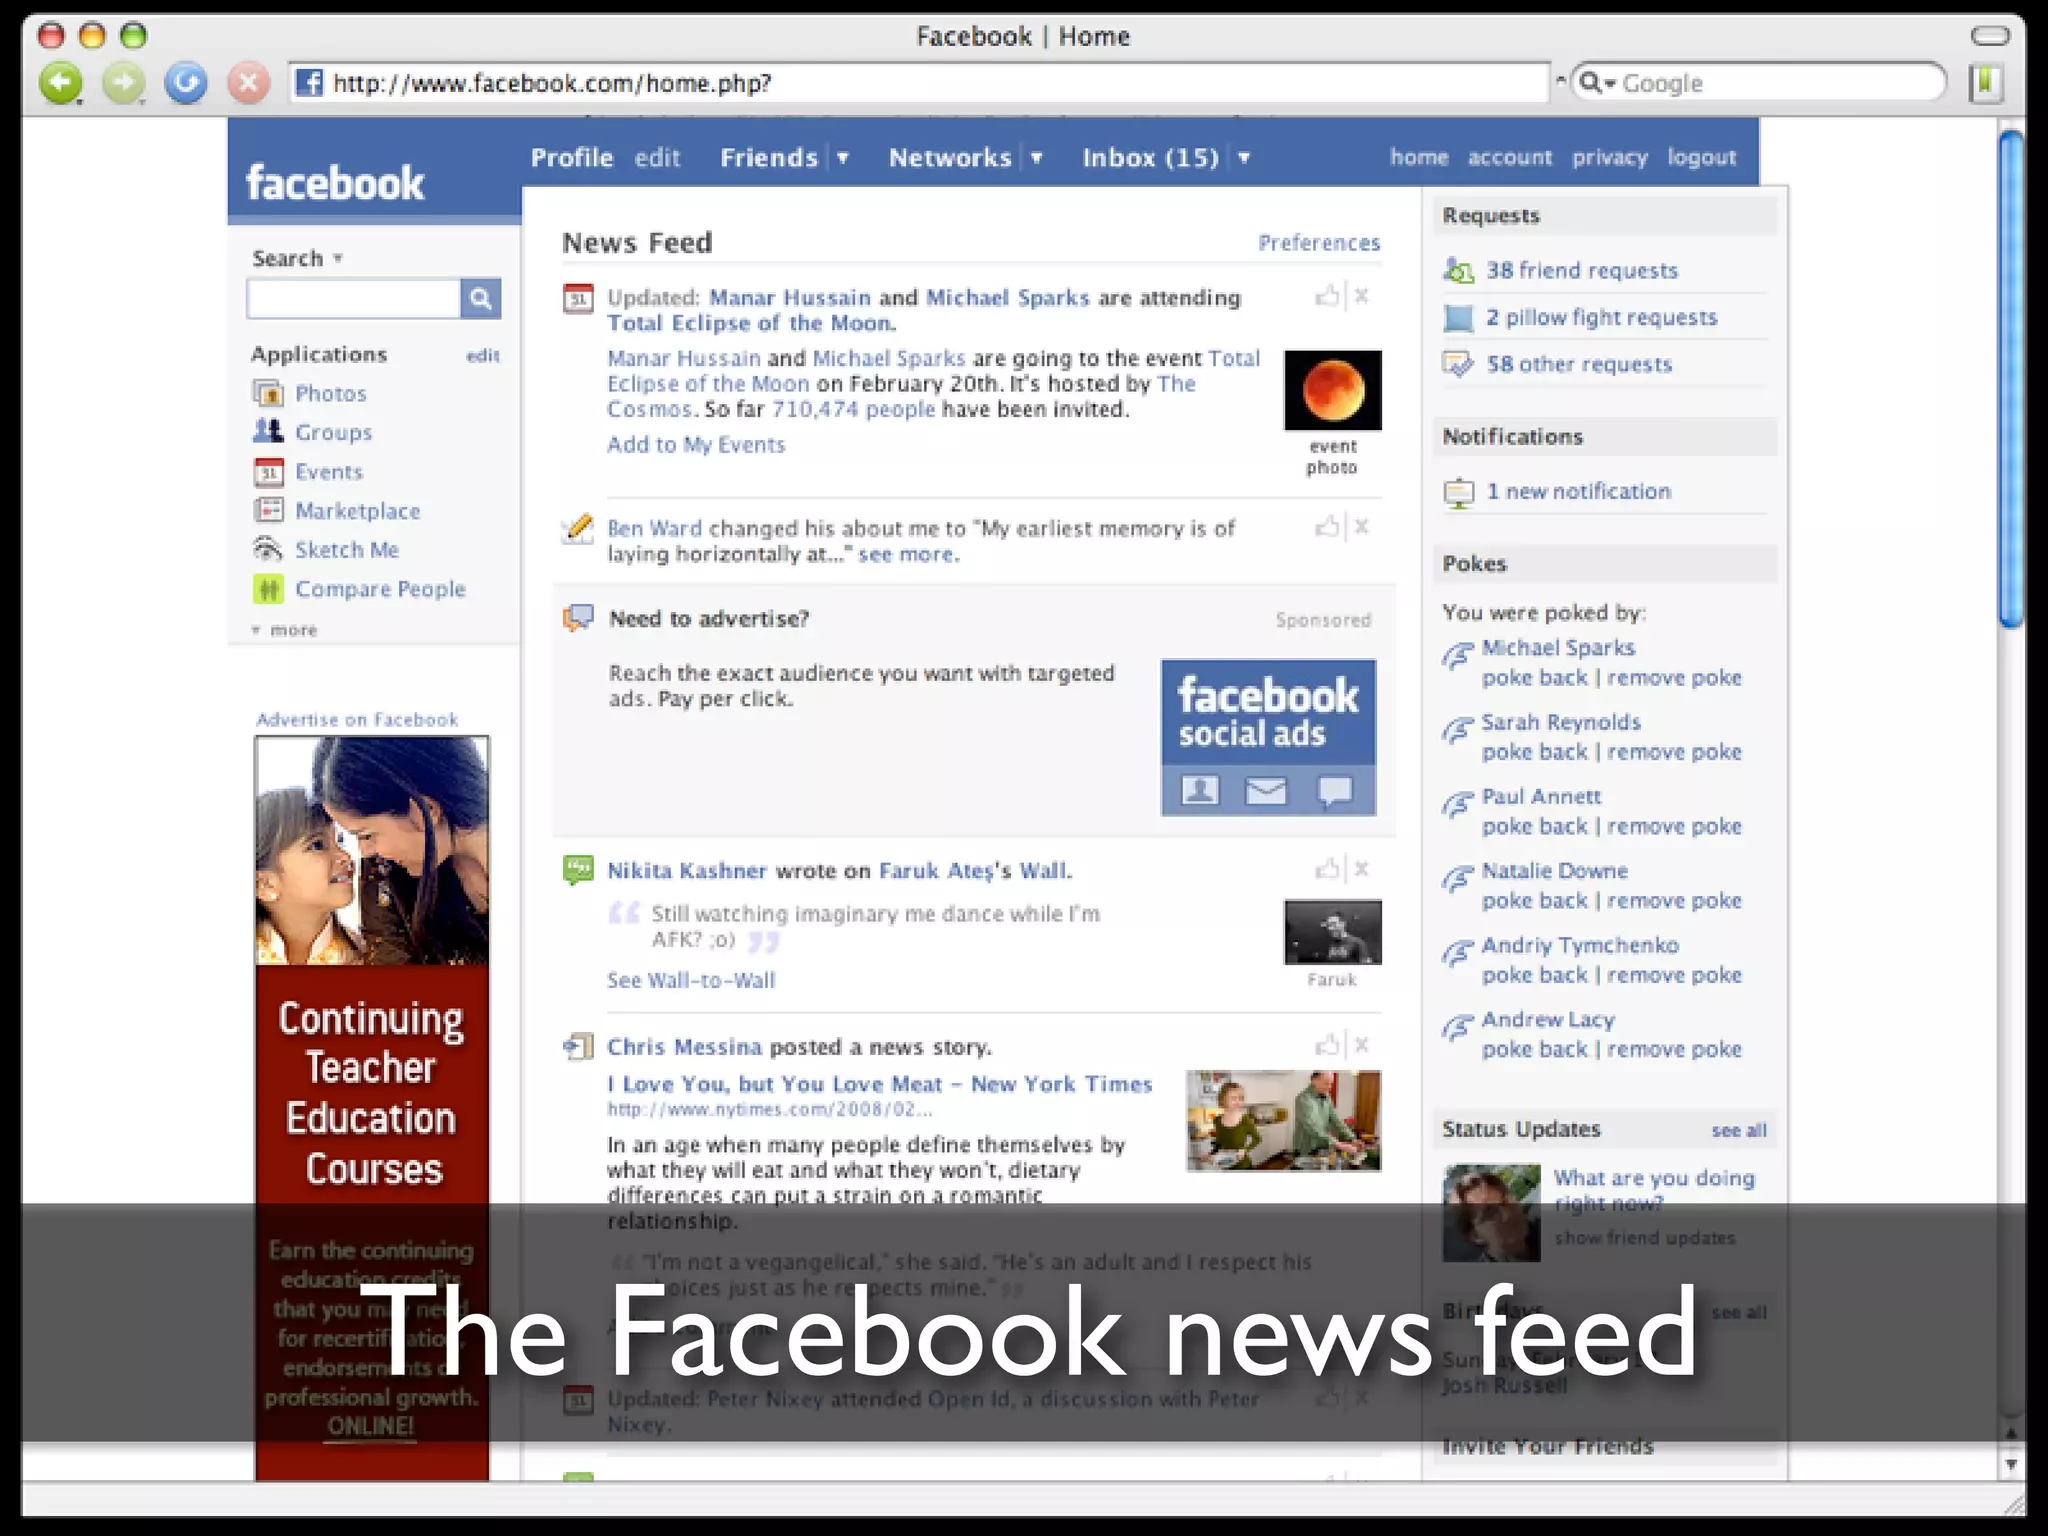Image resolution: width=2048 pixels, height=1536 pixels.
Task: Expand more applications in sidebar
Action: click(x=284, y=630)
